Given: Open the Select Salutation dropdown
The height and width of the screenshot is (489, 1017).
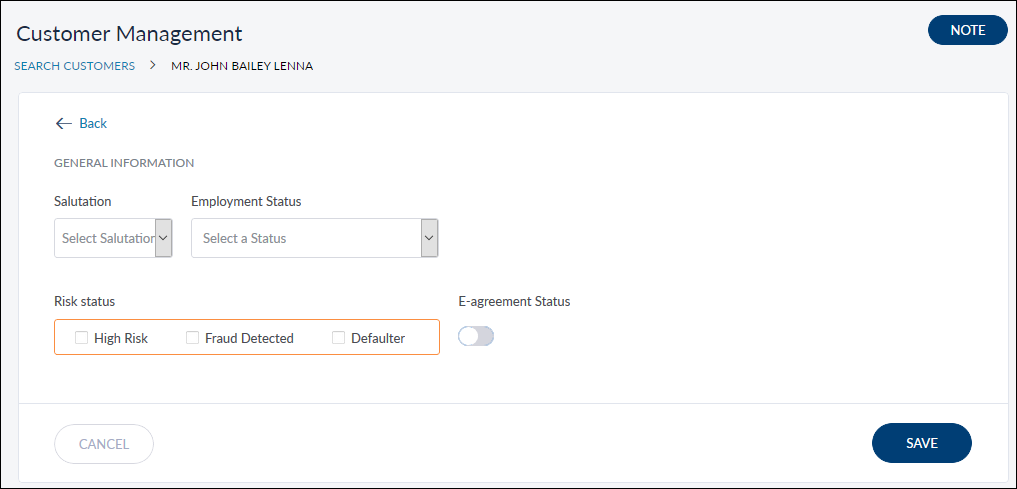Looking at the screenshot, I should click(x=105, y=238).
